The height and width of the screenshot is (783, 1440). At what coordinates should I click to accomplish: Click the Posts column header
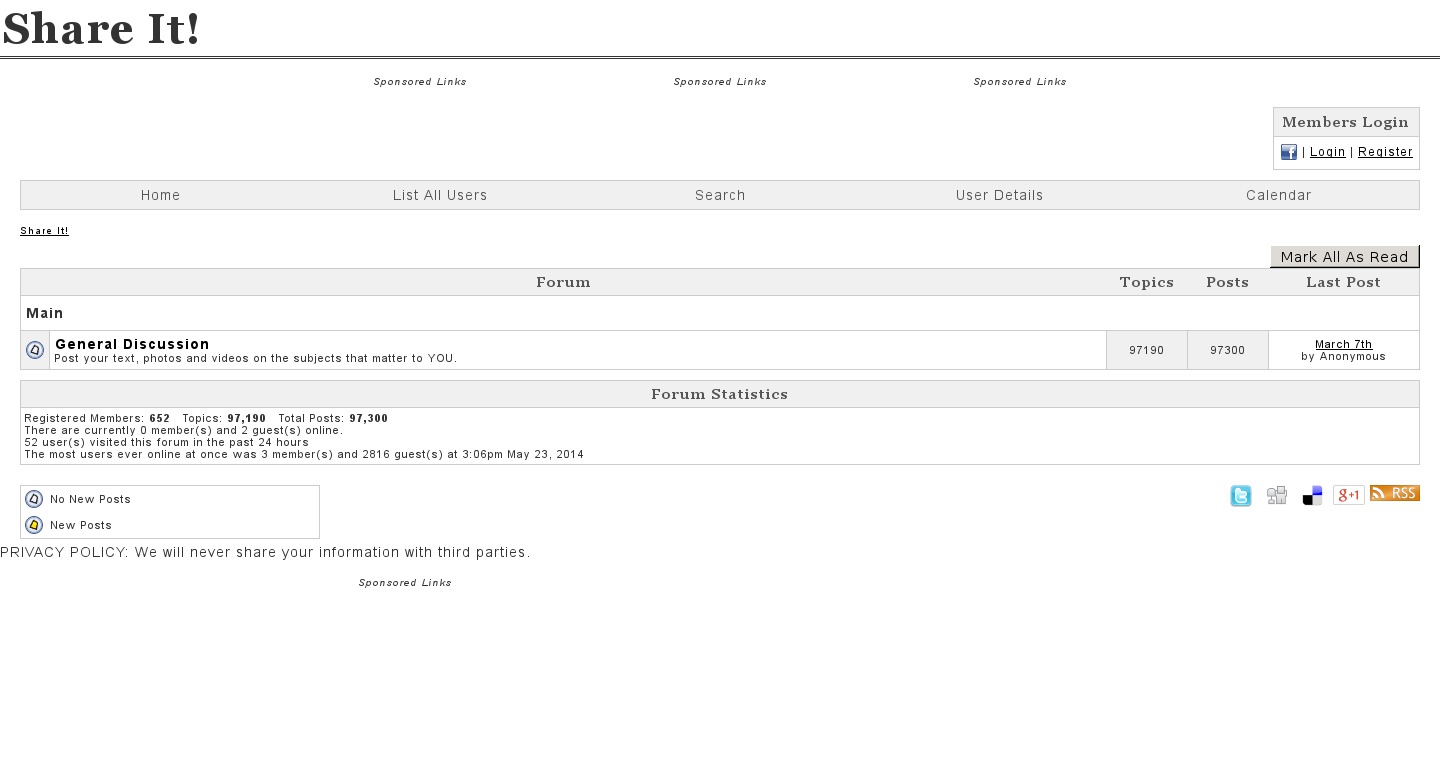click(x=1227, y=282)
